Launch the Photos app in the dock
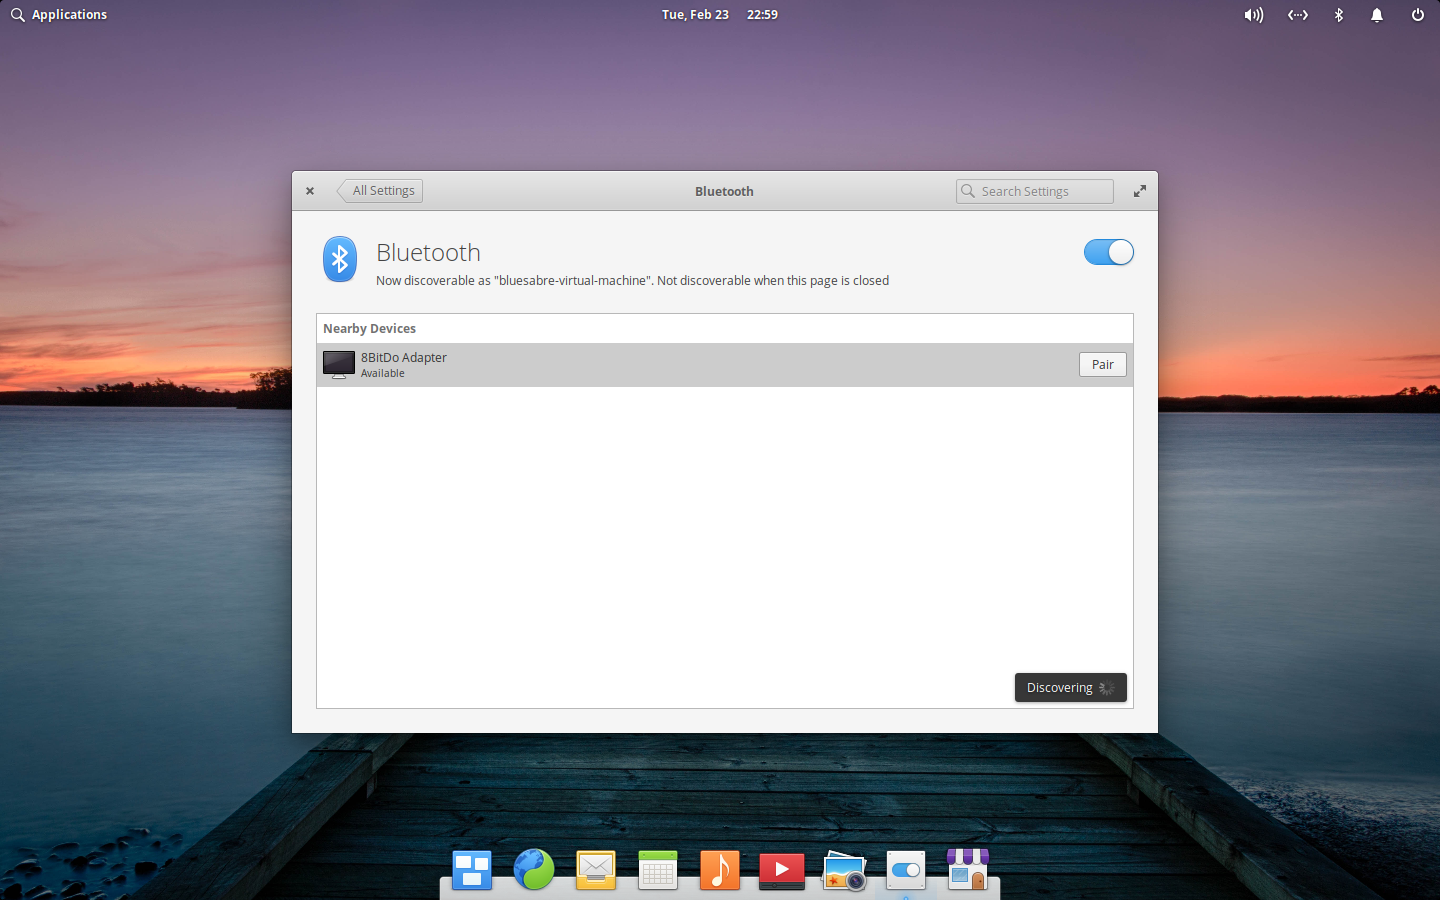Viewport: 1440px width, 900px height. (x=843, y=868)
